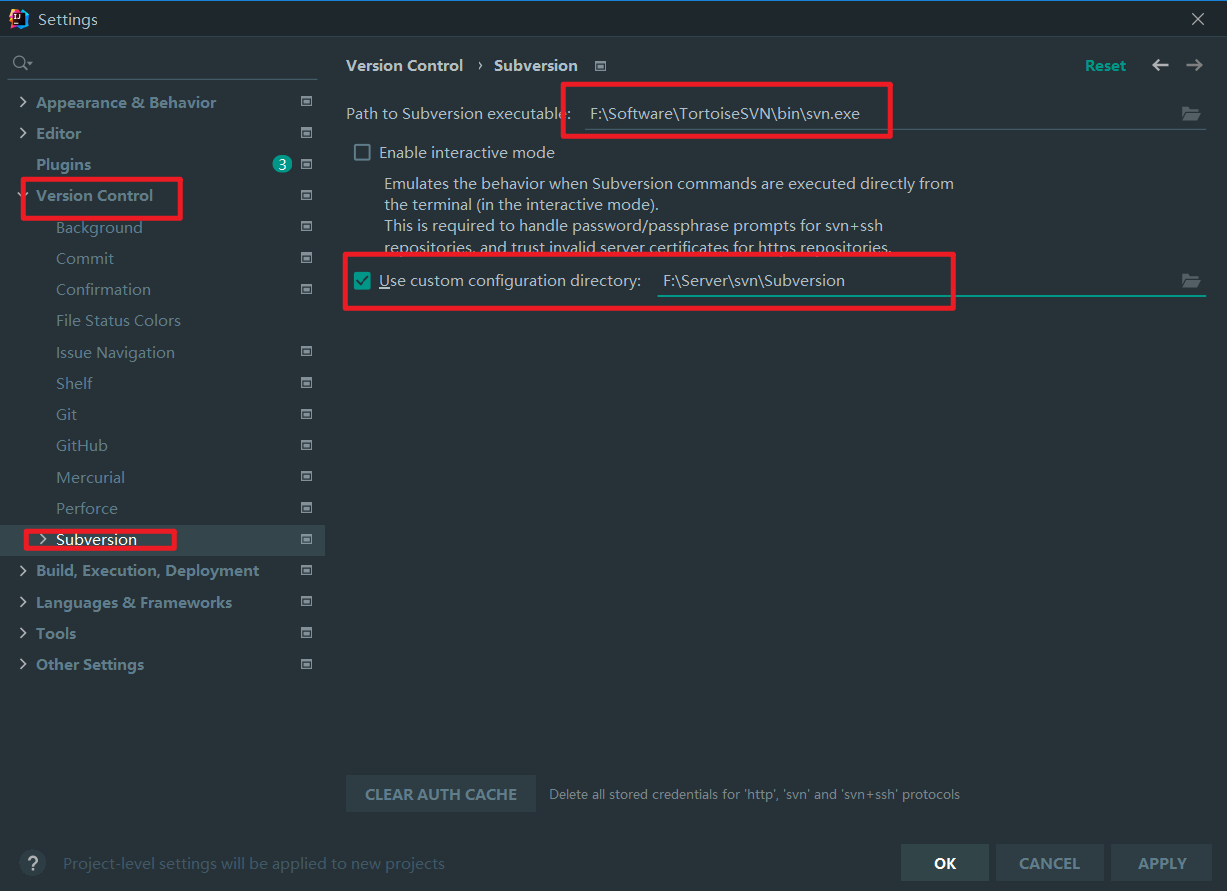The height and width of the screenshot is (891, 1227).
Task: Expand Build, Execution, Deployment section
Action: click(23, 570)
